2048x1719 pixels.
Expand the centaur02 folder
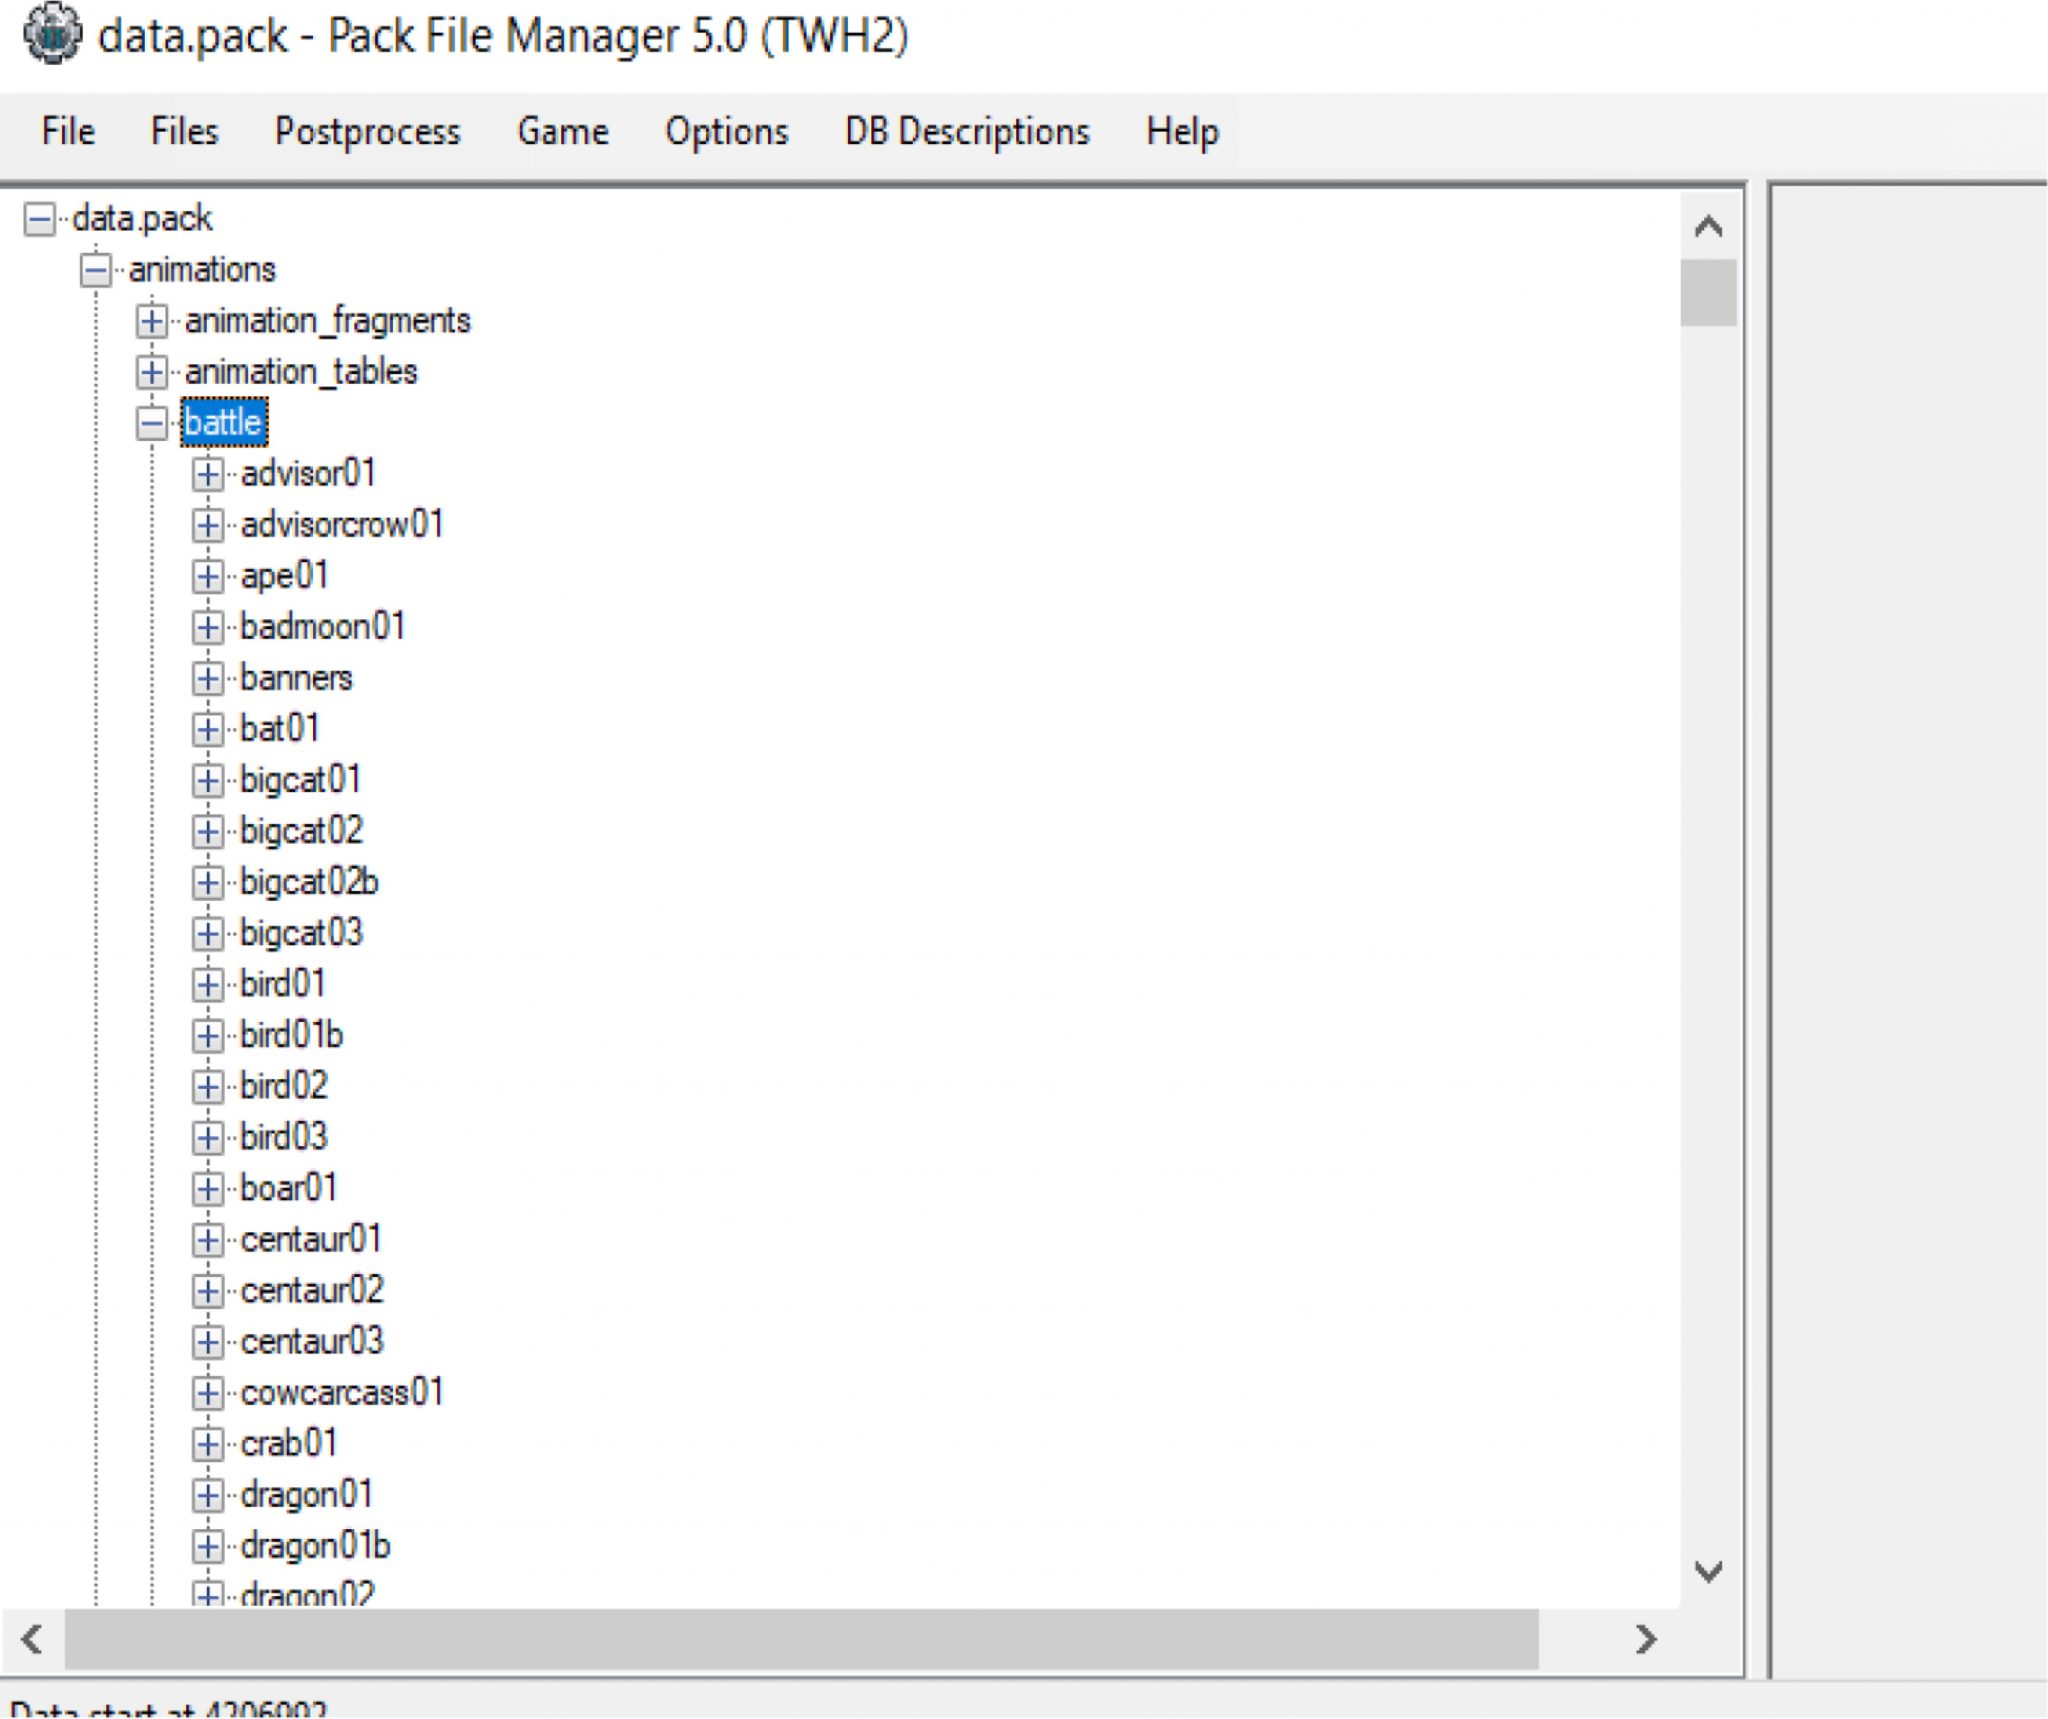(207, 1291)
